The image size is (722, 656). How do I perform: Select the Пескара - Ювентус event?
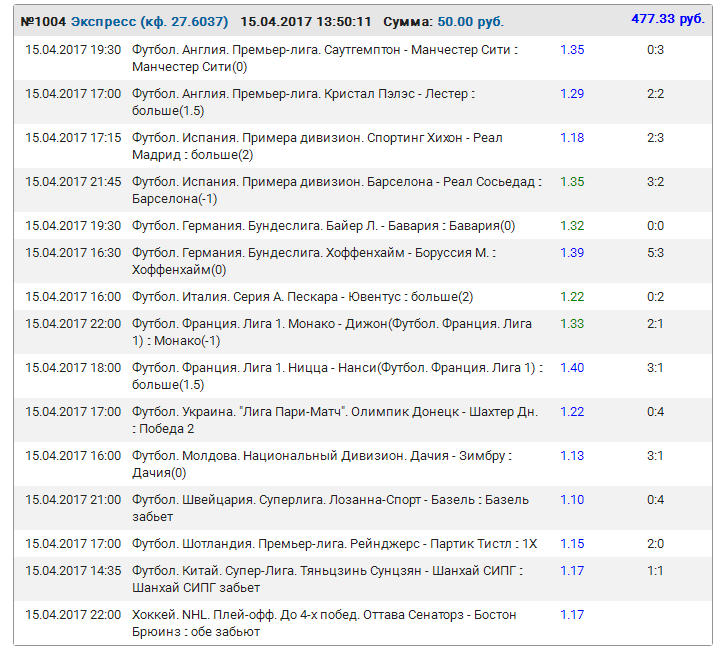303,297
